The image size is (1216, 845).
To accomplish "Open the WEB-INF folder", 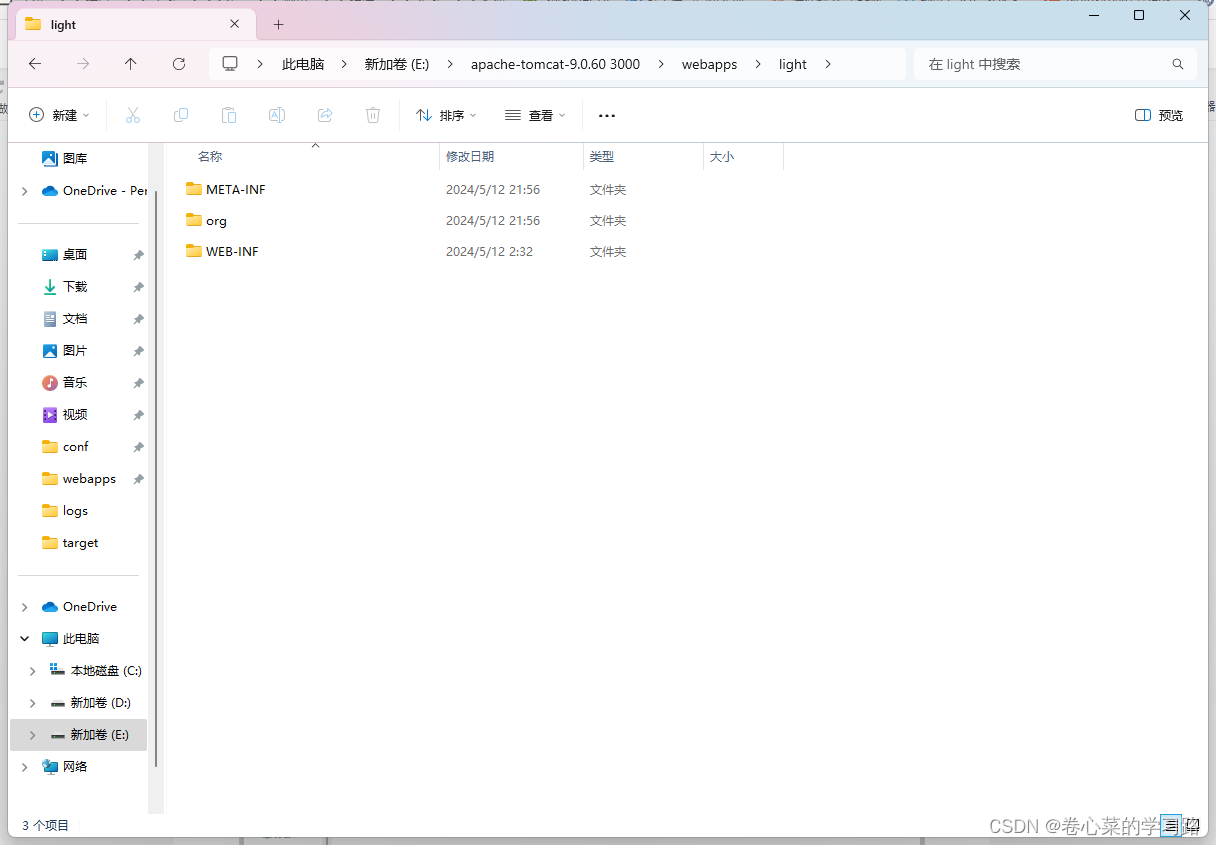I will tap(232, 252).
